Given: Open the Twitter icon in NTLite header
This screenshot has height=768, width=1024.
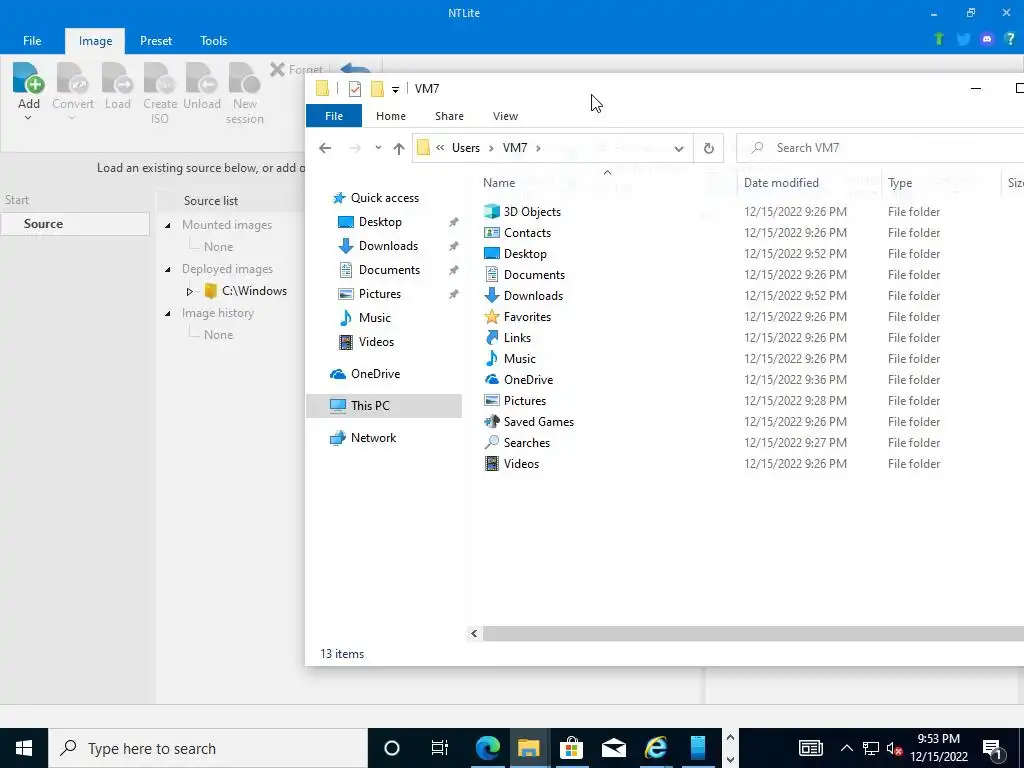Looking at the screenshot, I should (x=963, y=39).
